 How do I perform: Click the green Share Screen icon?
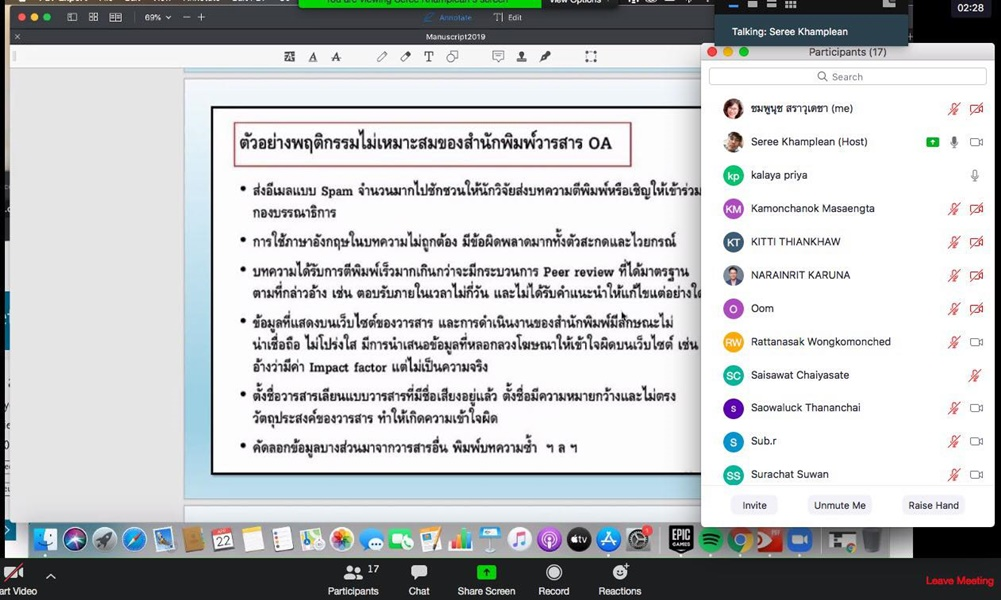[x=486, y=573]
